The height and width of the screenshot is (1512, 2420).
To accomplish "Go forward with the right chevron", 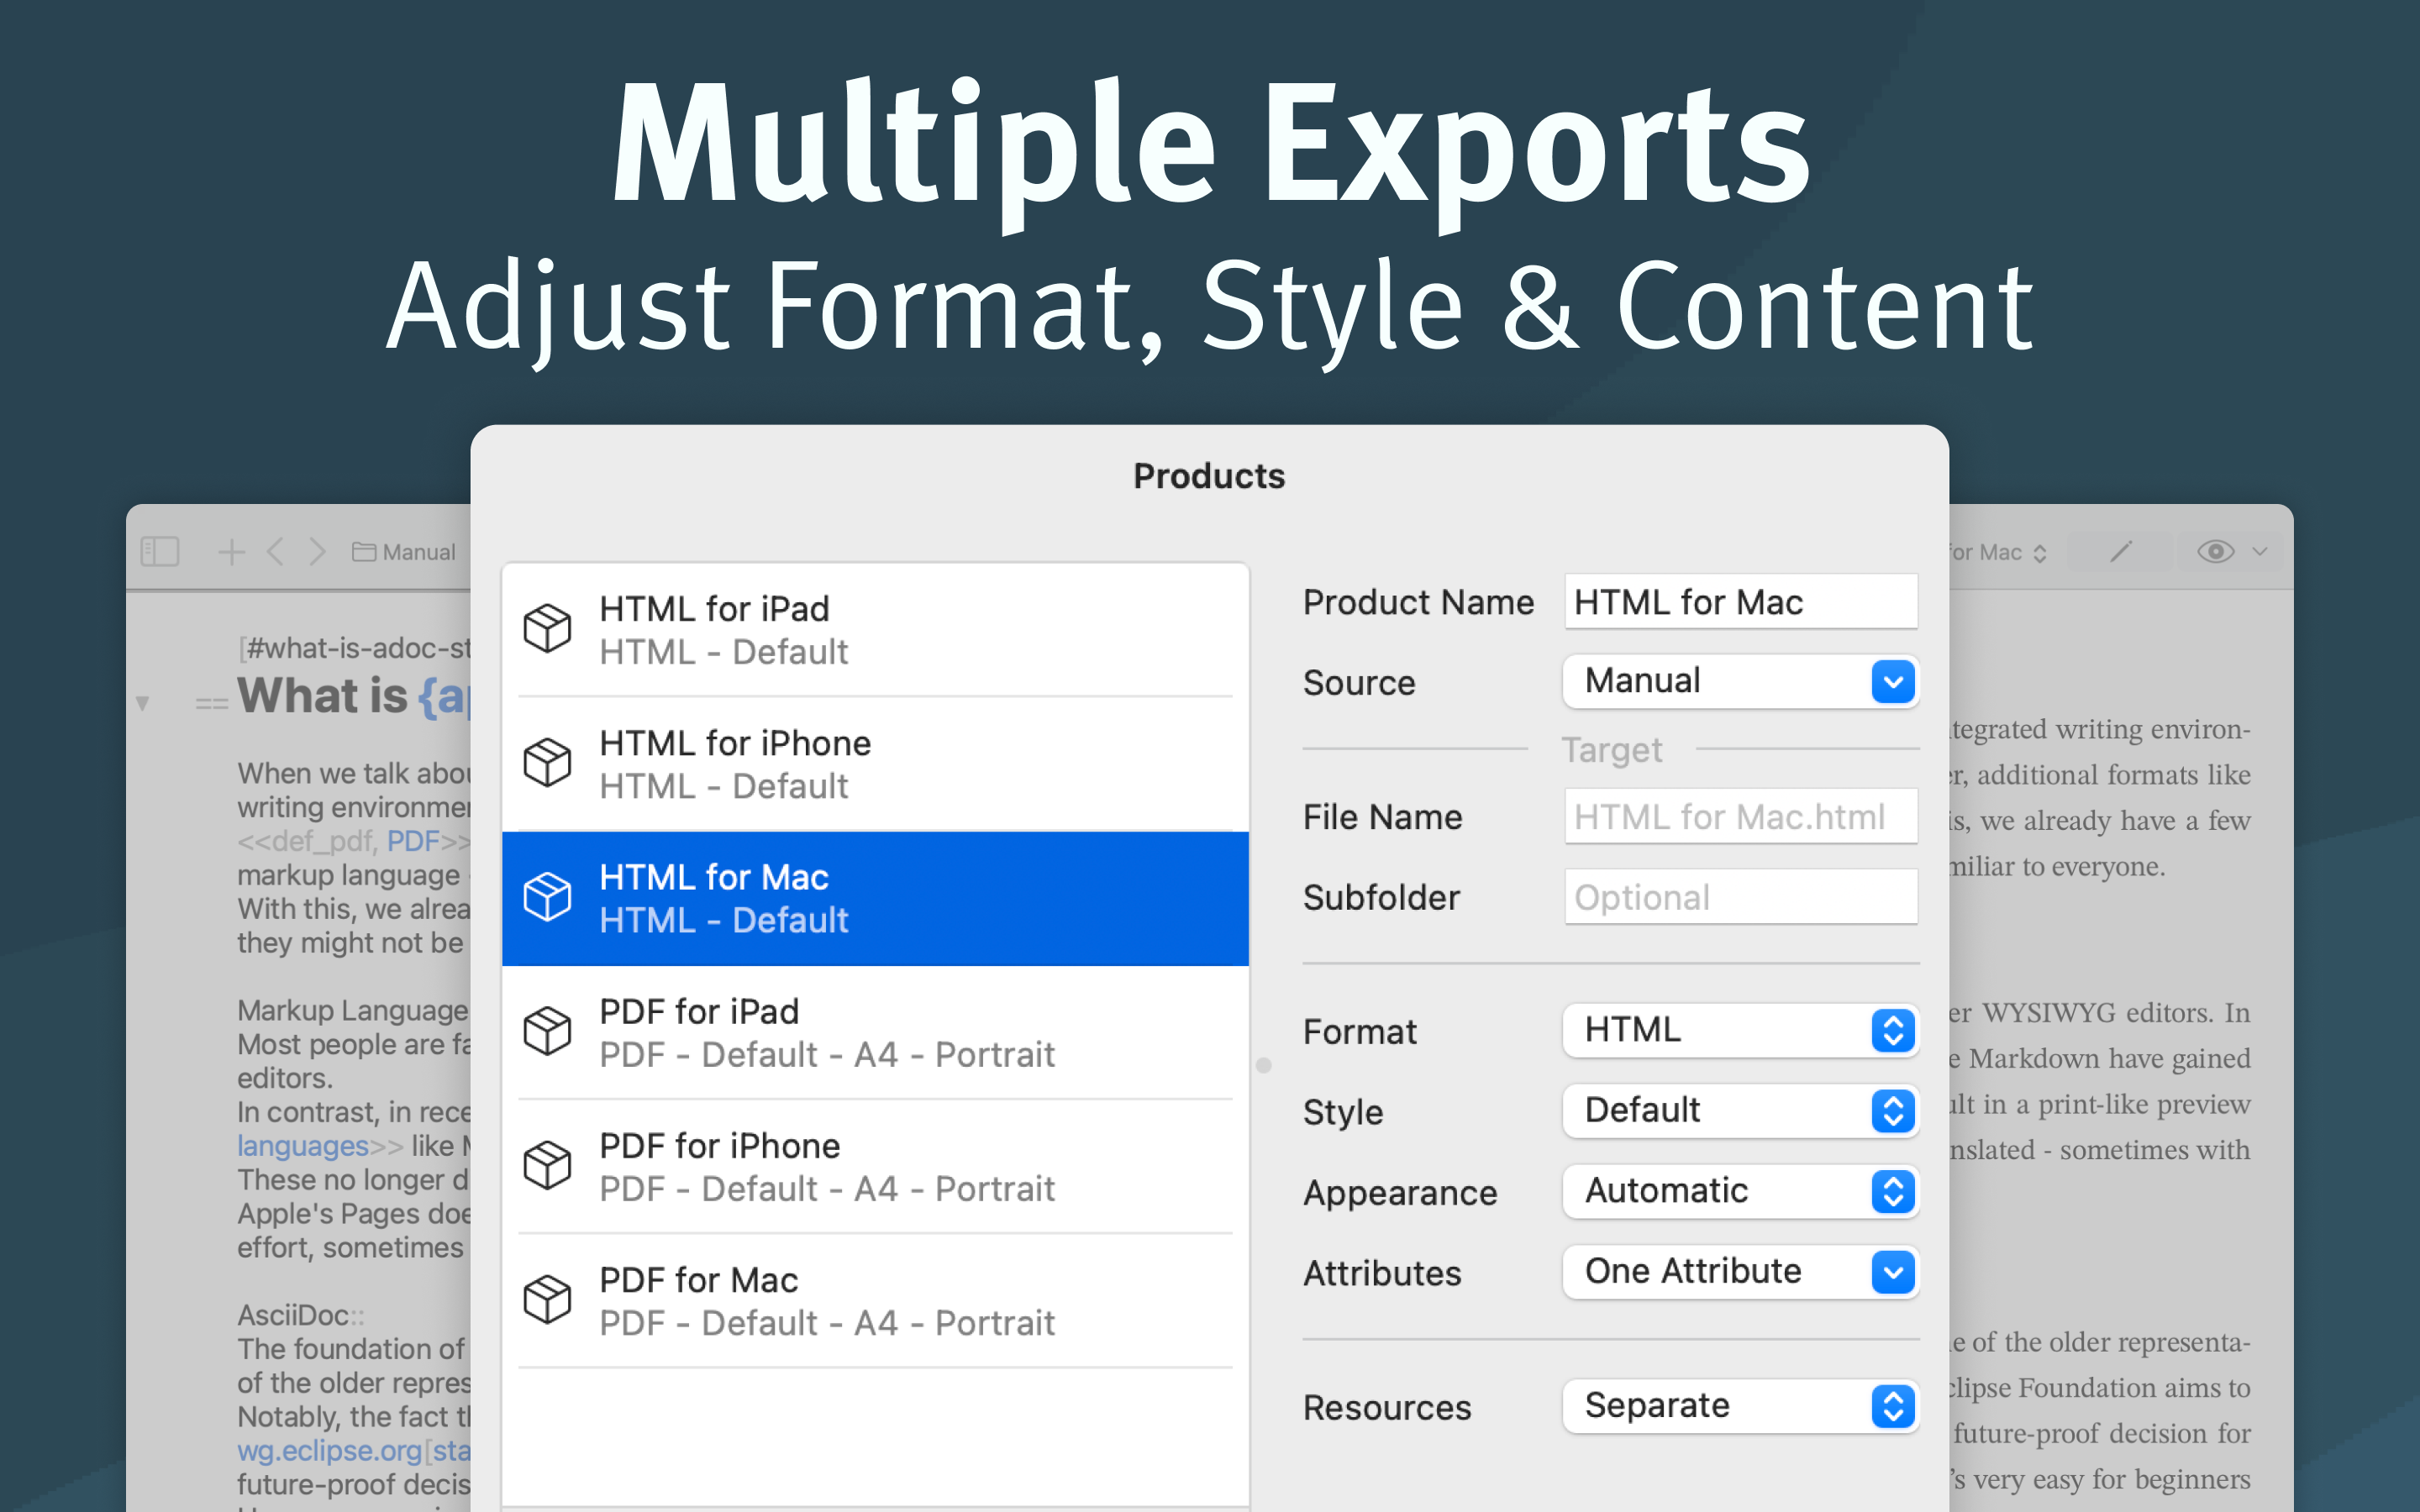I will coord(317,551).
